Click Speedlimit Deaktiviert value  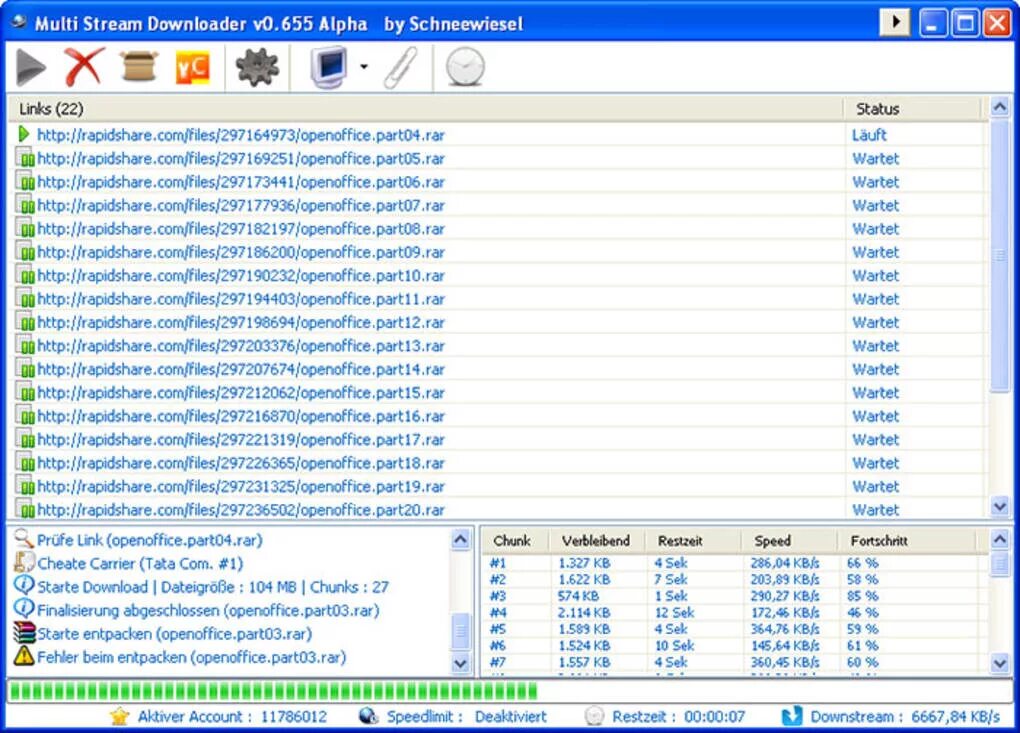pyautogui.click(x=511, y=717)
